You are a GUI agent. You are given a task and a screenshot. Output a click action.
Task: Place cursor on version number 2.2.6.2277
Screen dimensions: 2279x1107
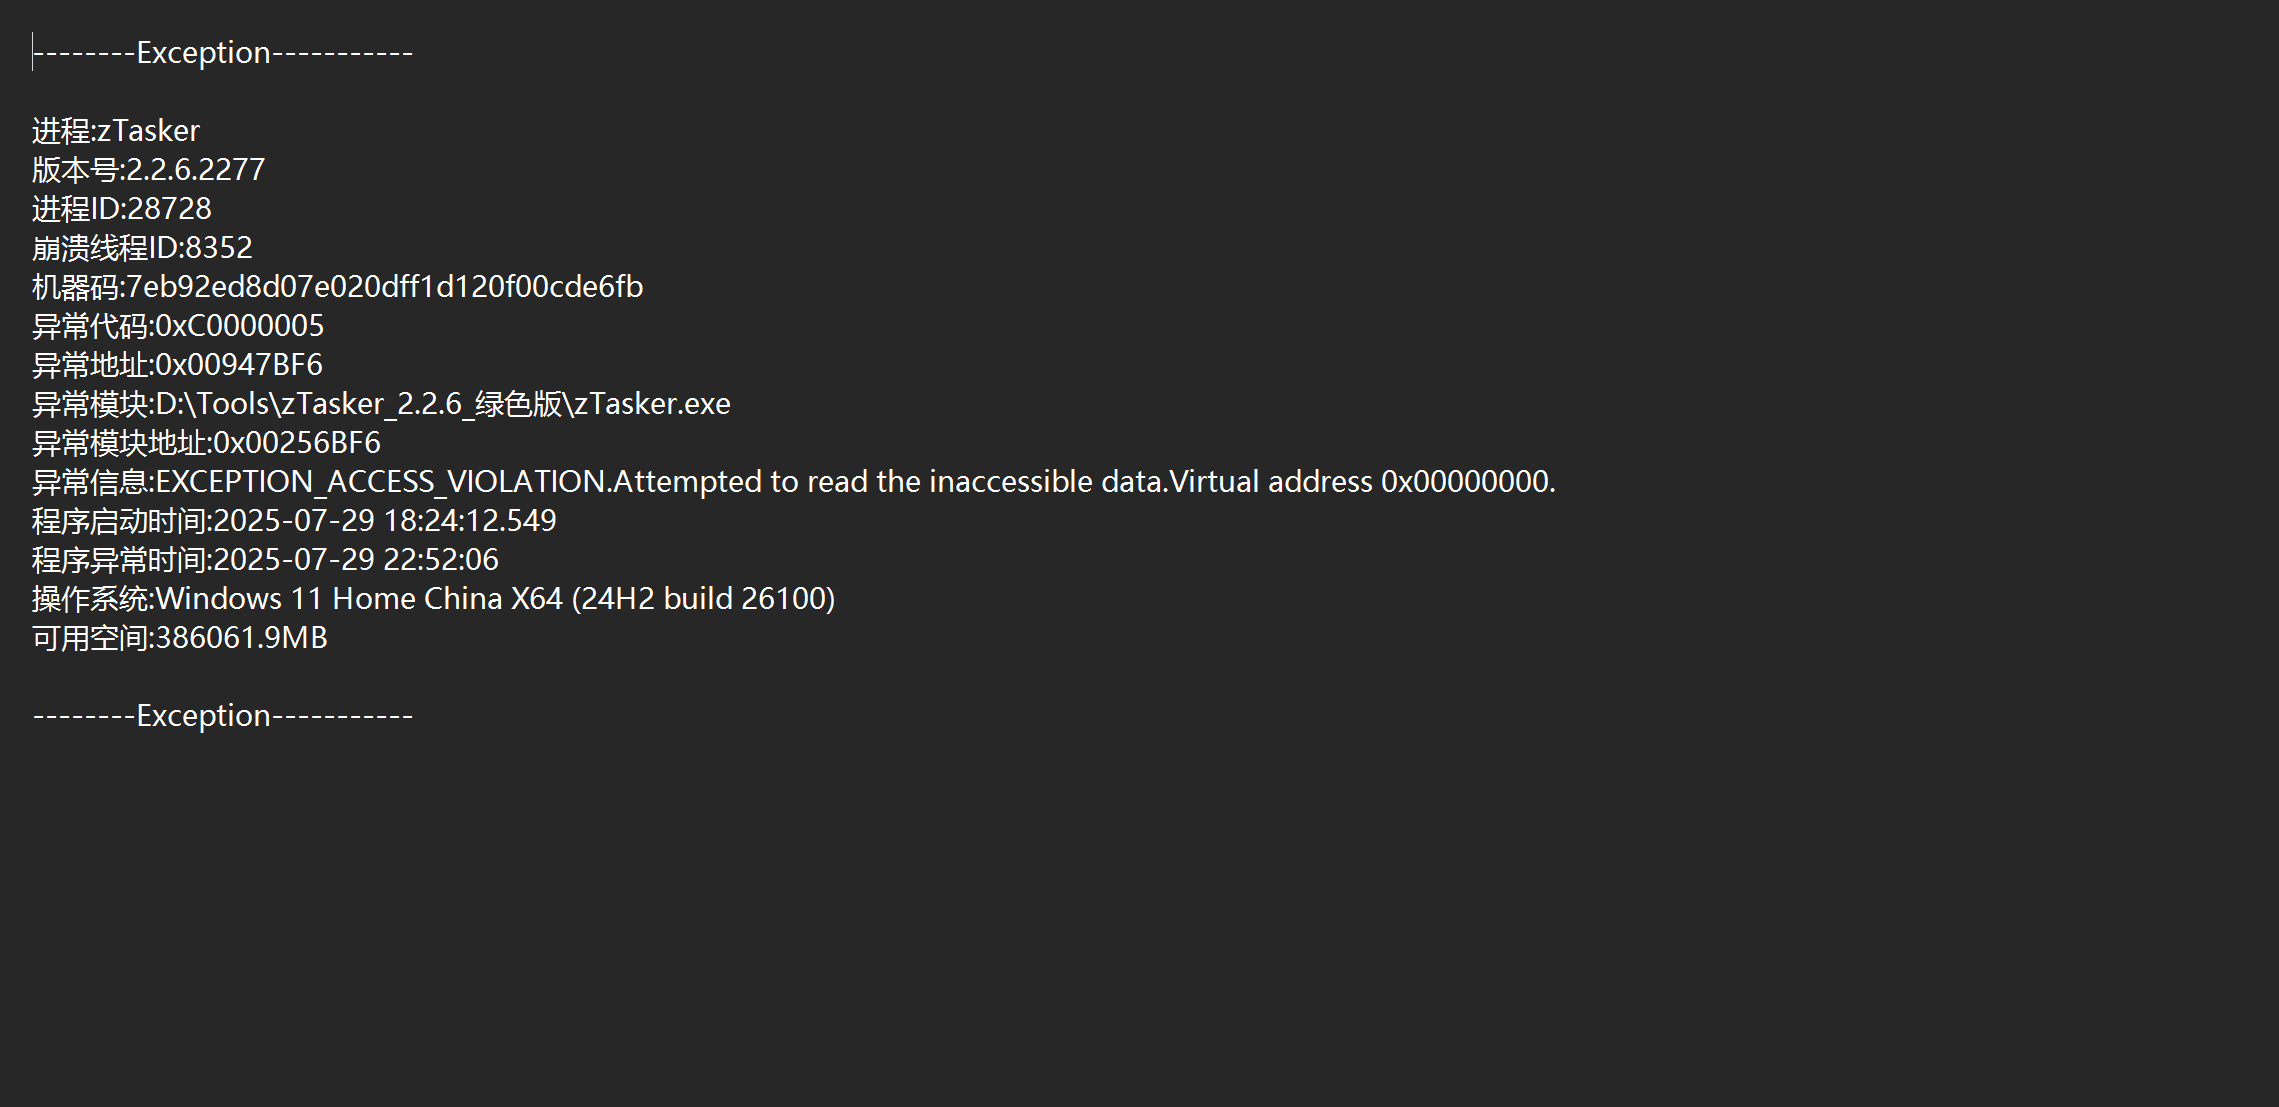pos(196,169)
